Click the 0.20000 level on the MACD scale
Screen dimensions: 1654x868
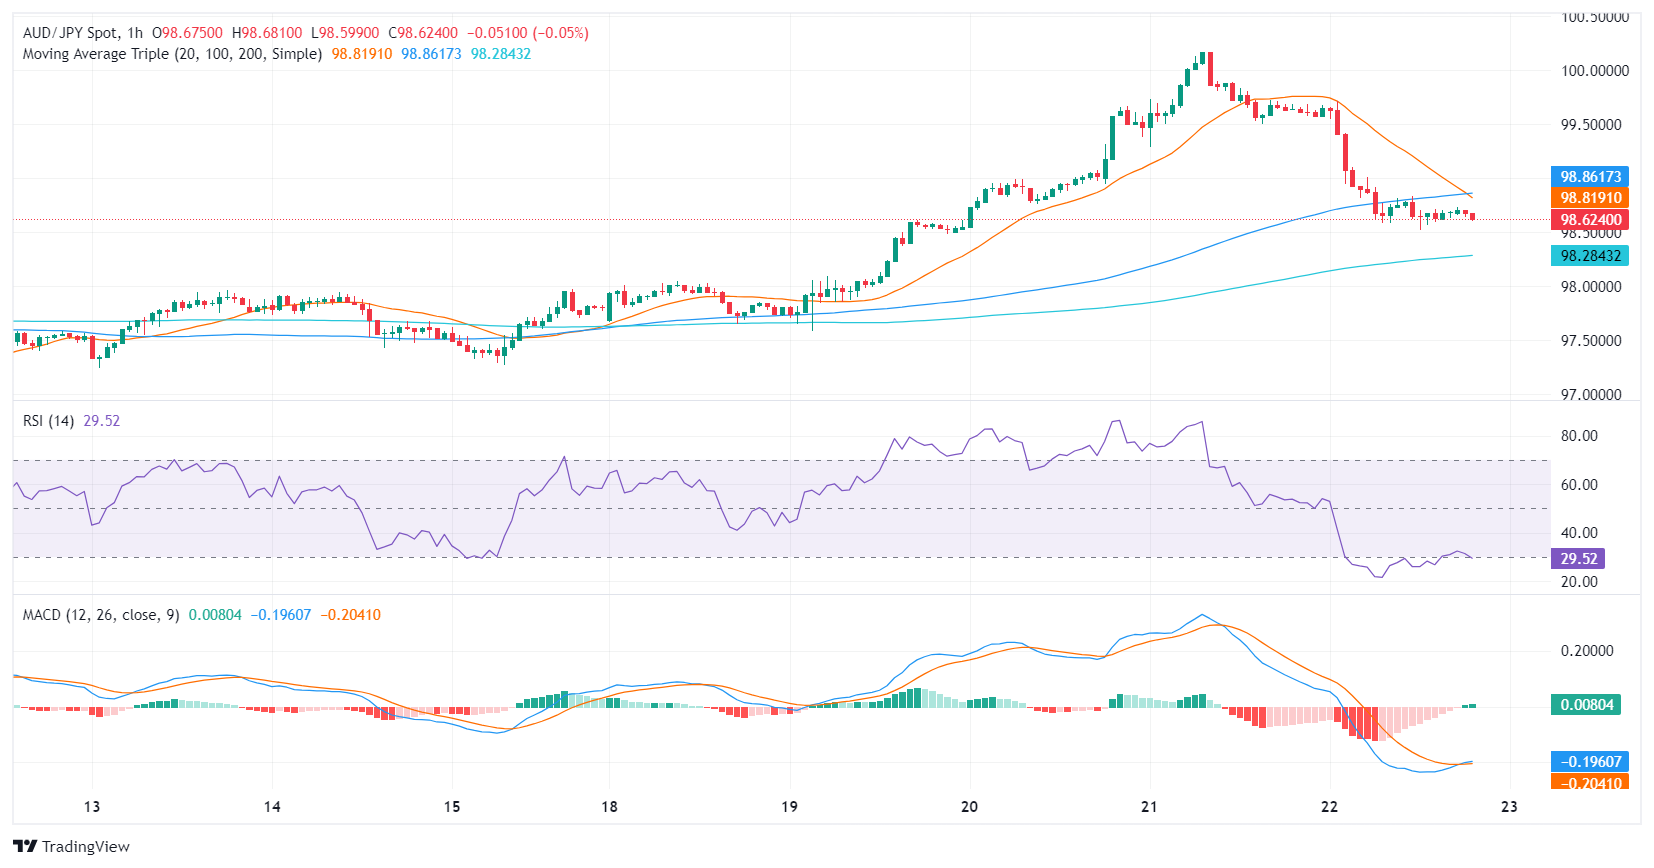point(1587,651)
